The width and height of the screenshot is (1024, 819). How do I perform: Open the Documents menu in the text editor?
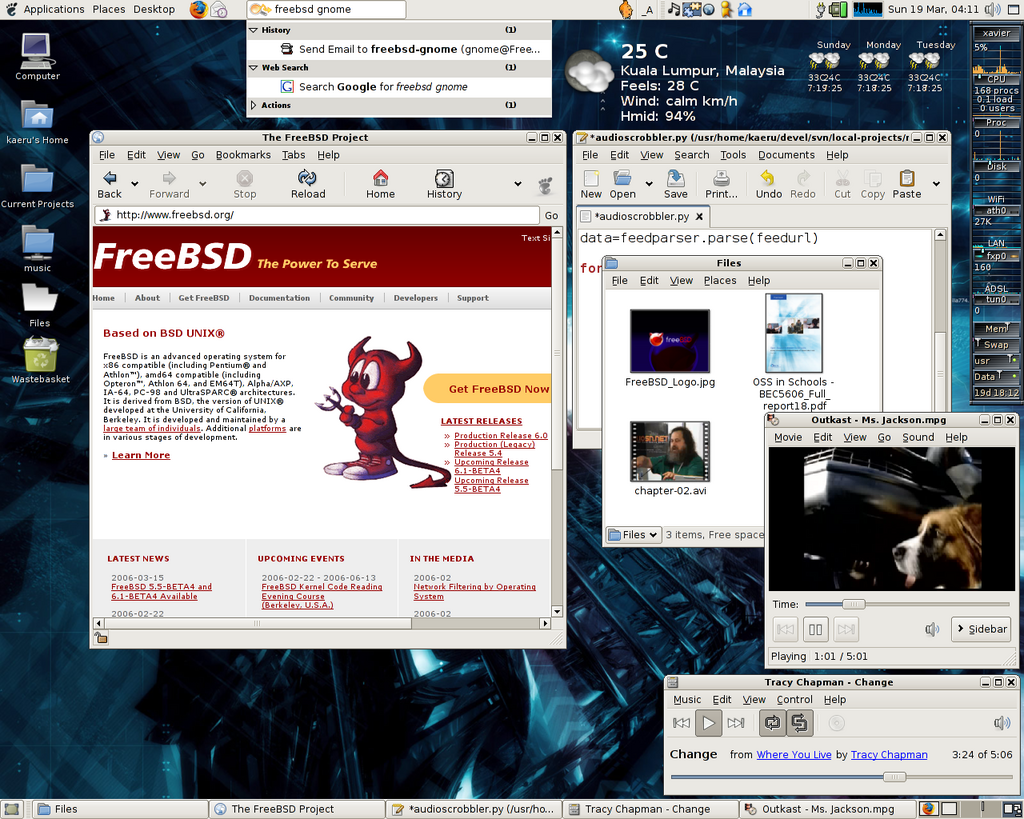pos(786,155)
